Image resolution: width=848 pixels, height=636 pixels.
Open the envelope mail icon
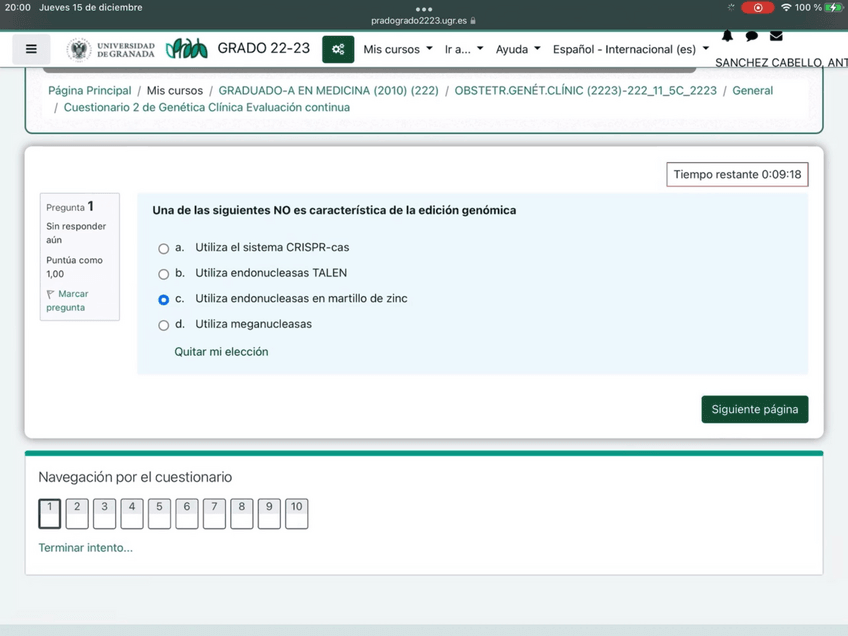[x=776, y=36]
